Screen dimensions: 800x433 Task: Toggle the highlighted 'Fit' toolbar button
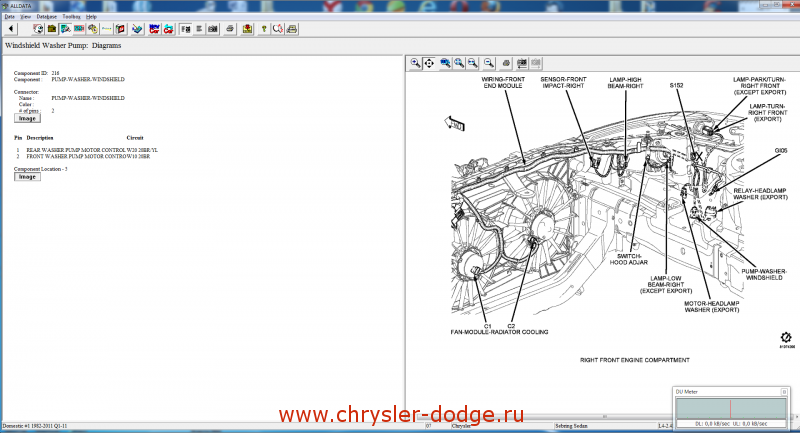(185, 29)
